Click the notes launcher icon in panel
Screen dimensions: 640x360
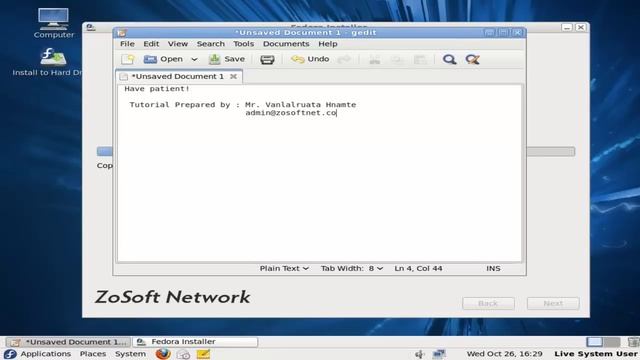coord(203,354)
